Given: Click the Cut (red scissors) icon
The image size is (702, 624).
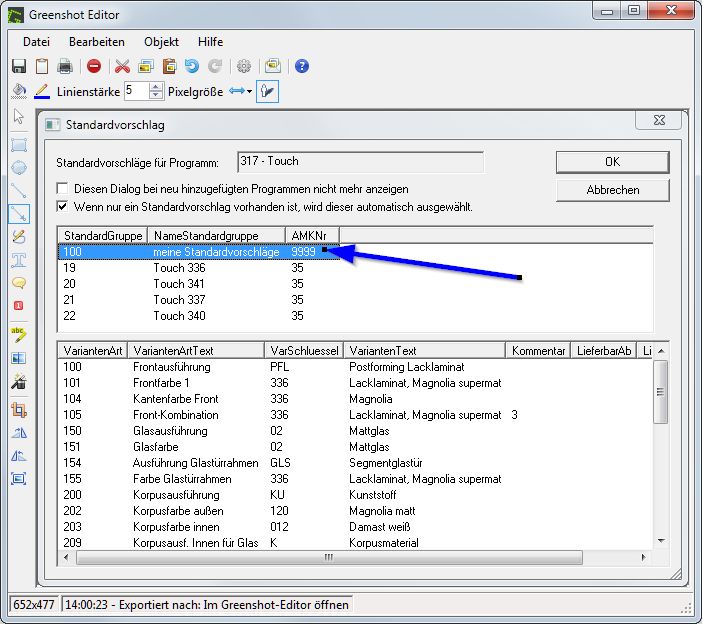Looking at the screenshot, I should [x=122, y=67].
